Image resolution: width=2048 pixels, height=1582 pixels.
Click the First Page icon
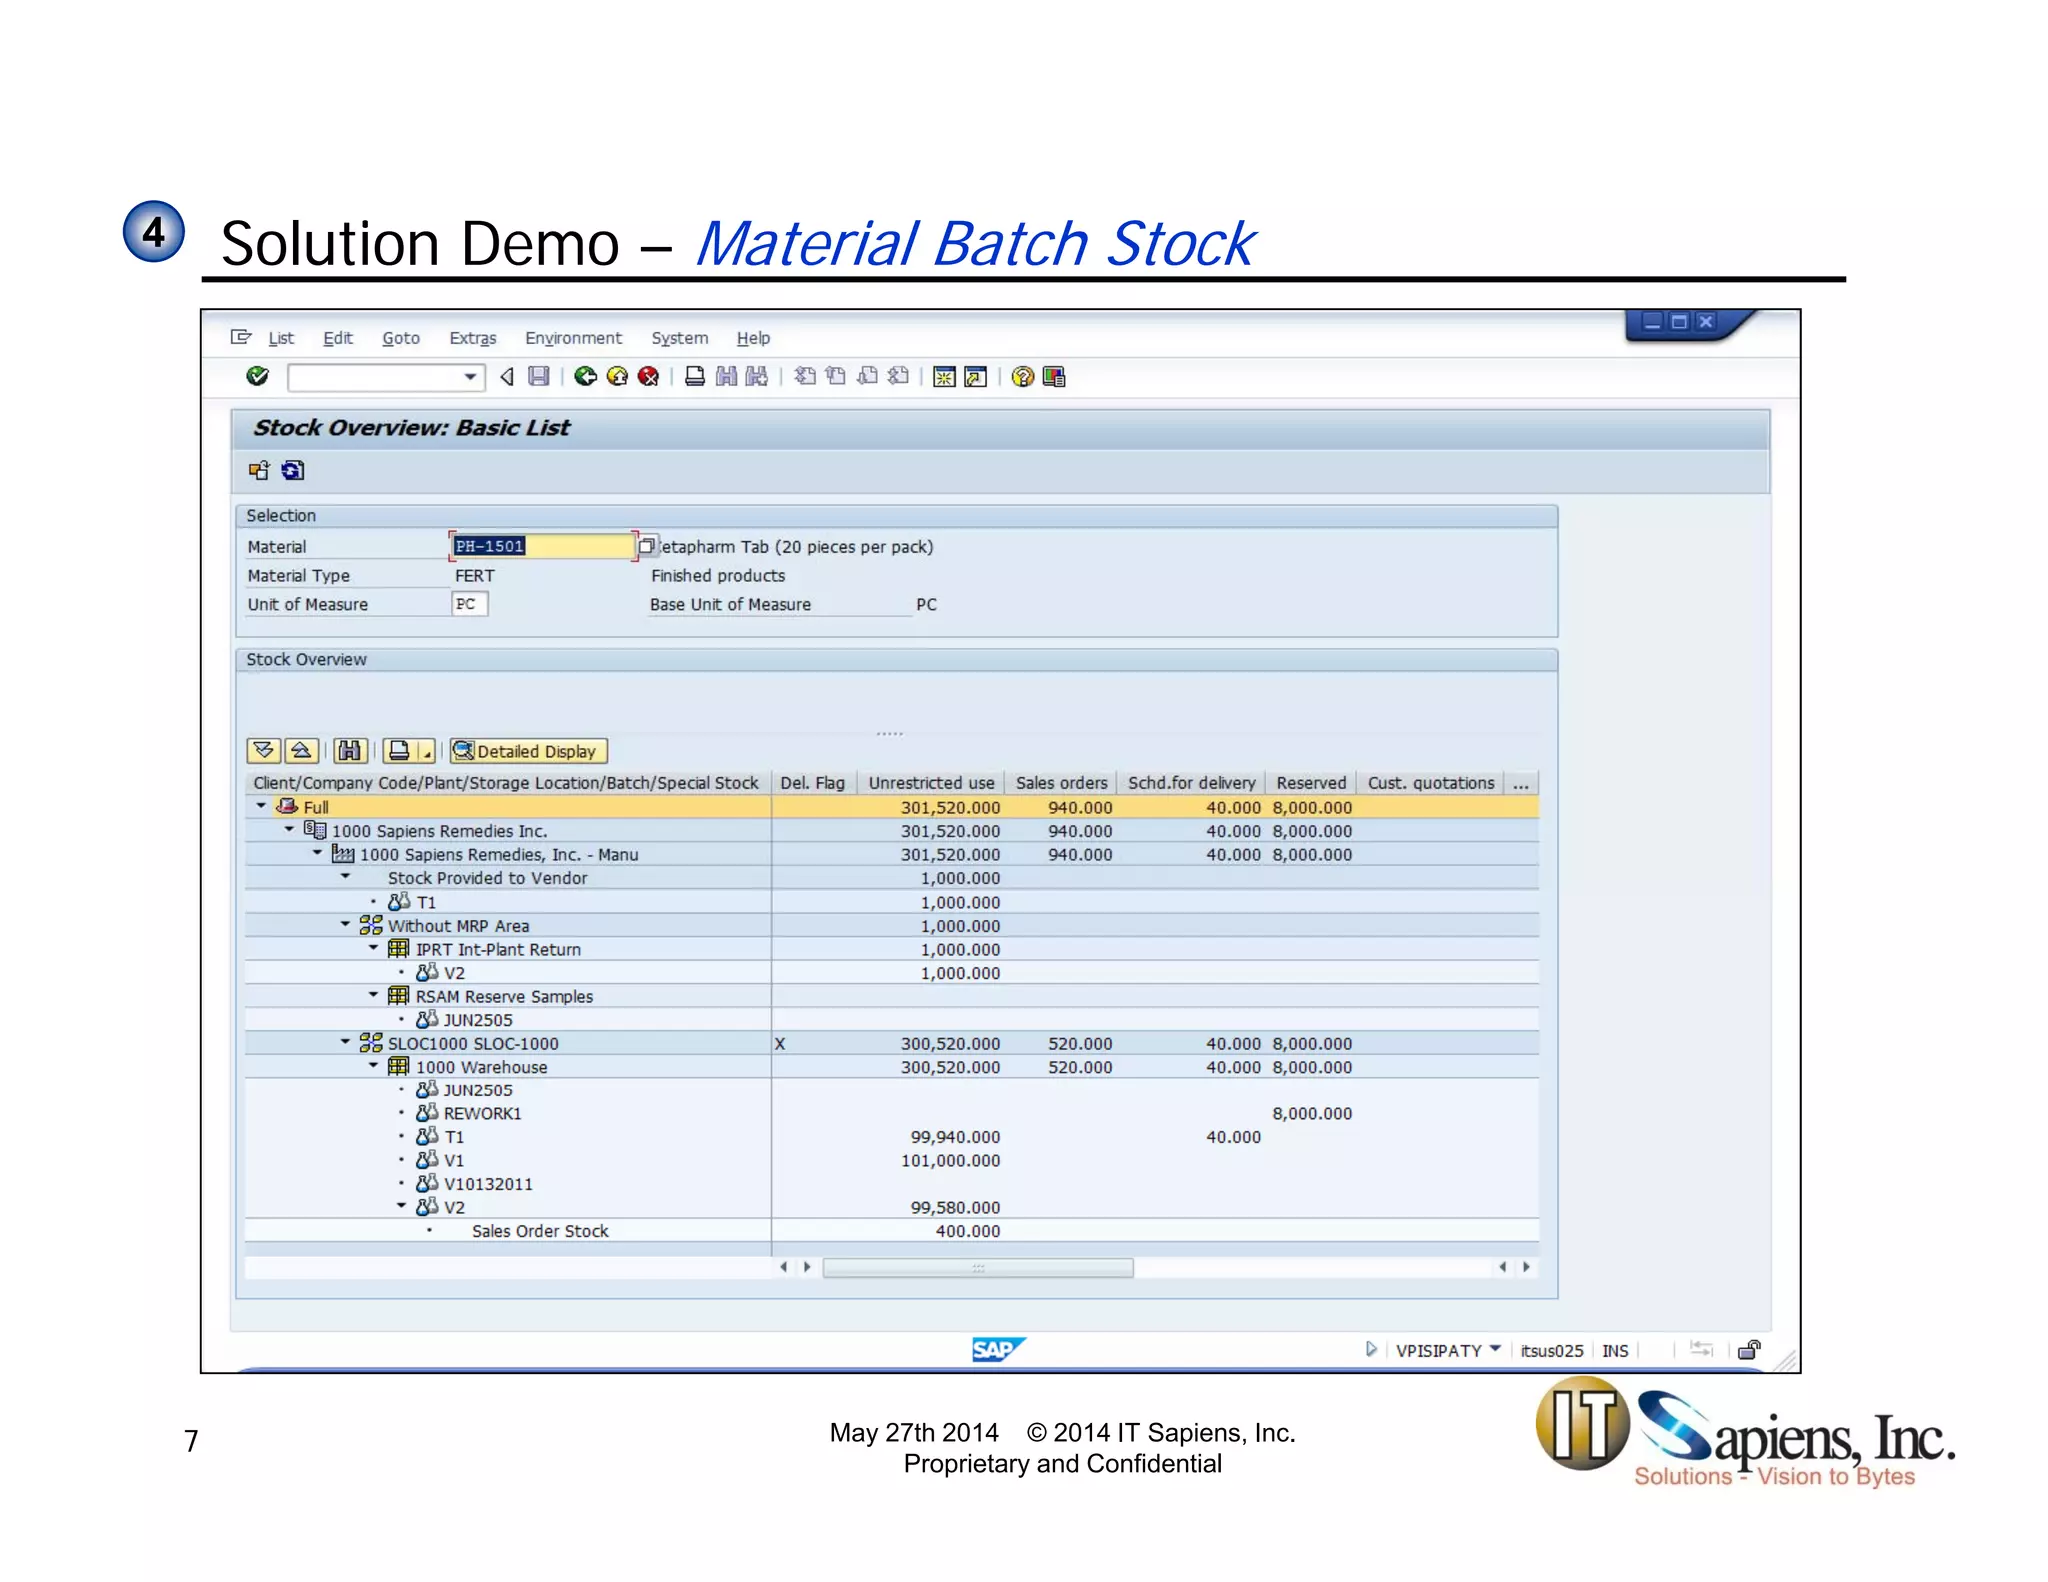click(805, 376)
